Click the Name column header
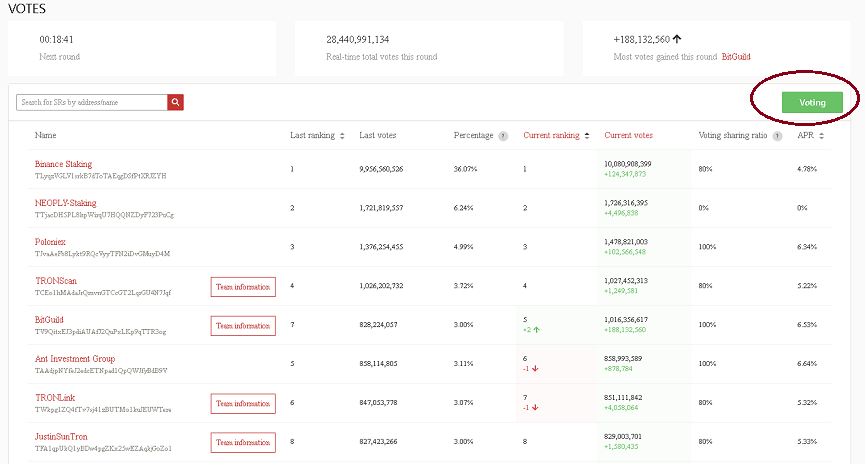 (45, 135)
